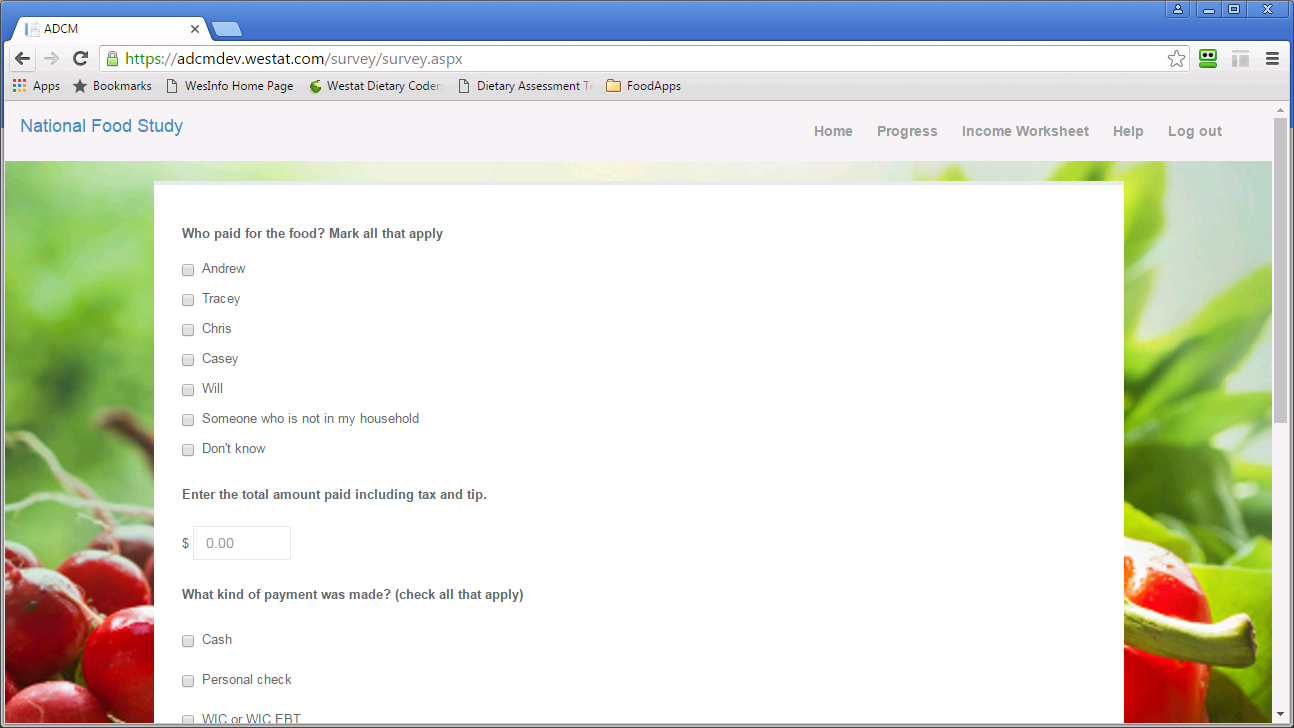The image size is (1294, 728).
Task: Enable the Don't know checkbox
Action: [x=188, y=450]
